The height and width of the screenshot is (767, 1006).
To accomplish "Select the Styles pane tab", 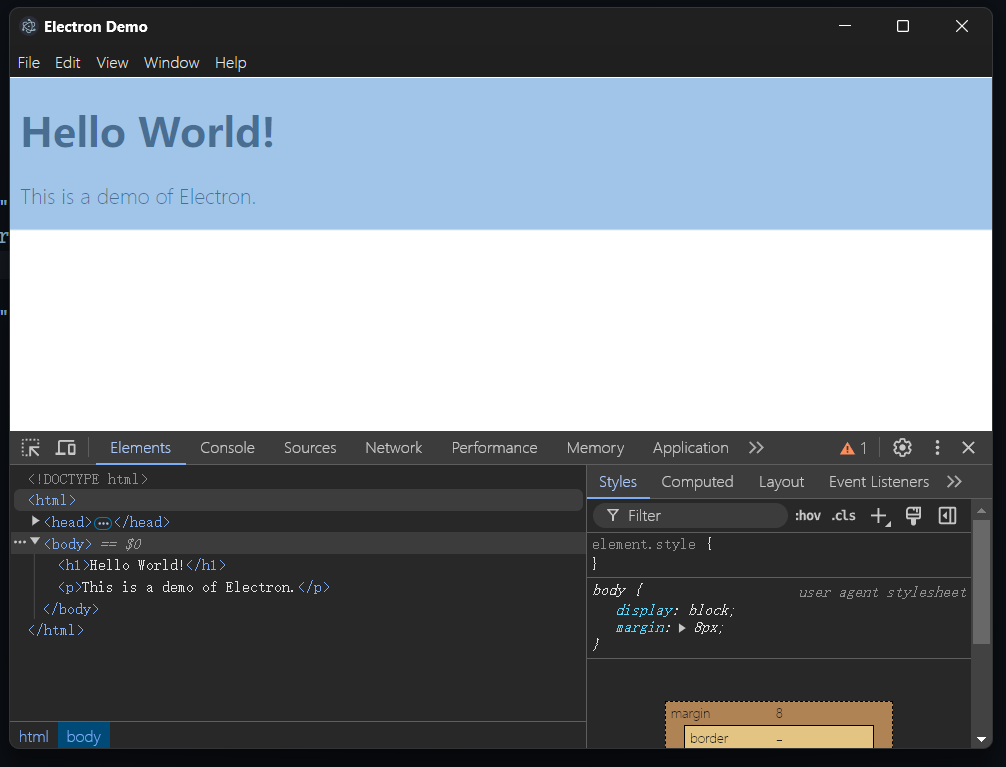I will pos(618,481).
